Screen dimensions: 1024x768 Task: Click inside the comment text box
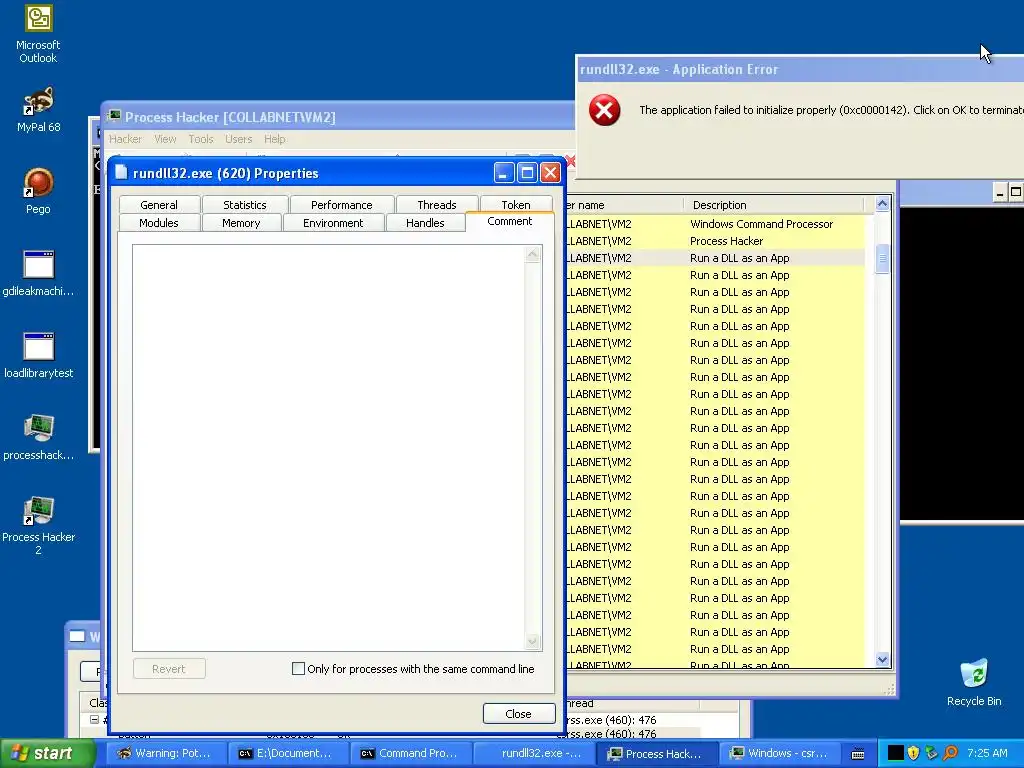pos(328,448)
